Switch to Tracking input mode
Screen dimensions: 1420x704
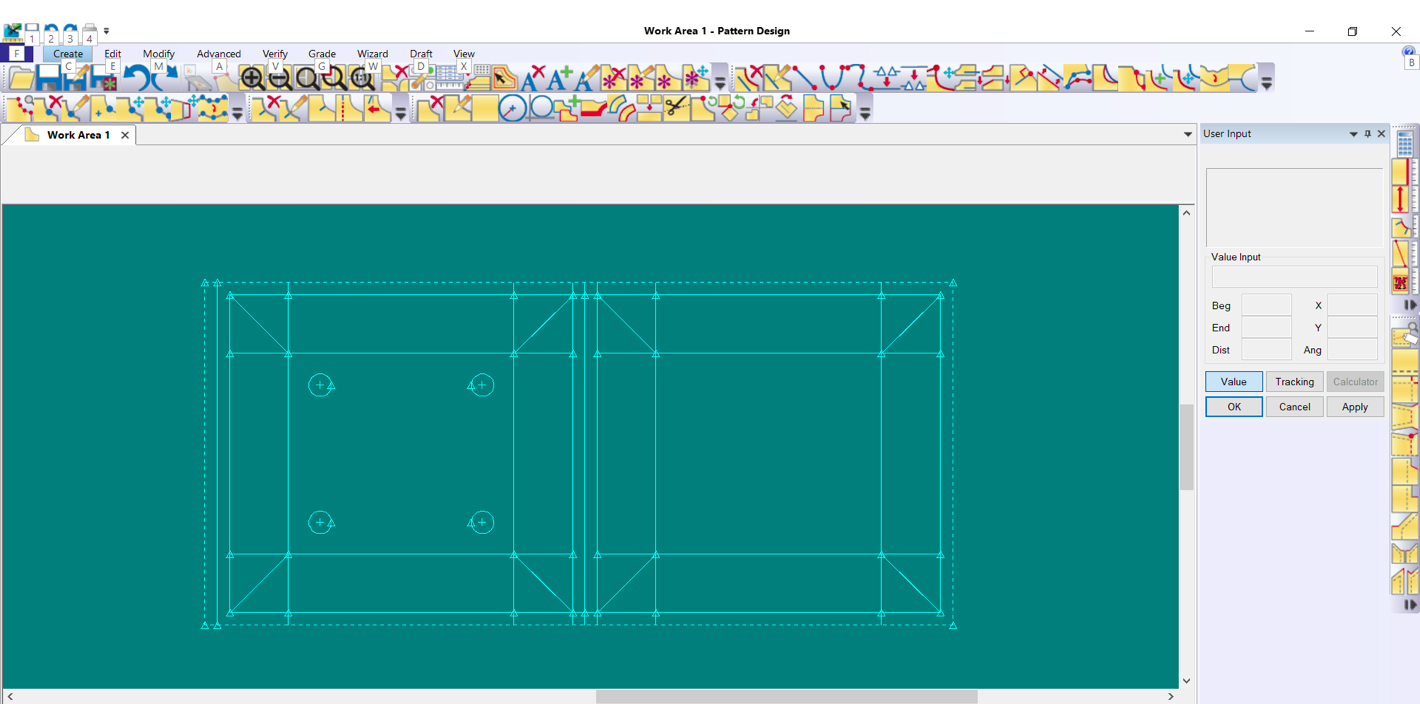click(1294, 382)
